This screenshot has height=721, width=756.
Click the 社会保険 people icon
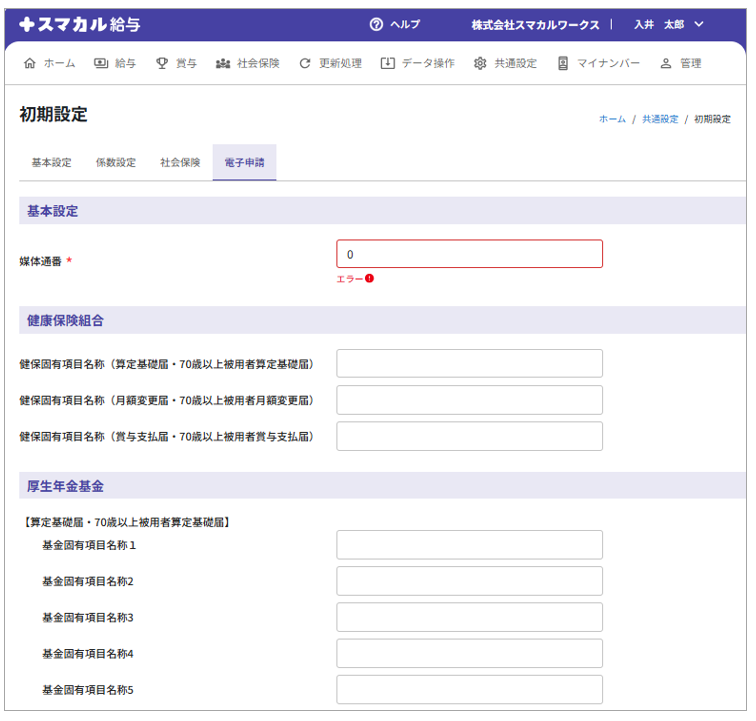[x=223, y=63]
